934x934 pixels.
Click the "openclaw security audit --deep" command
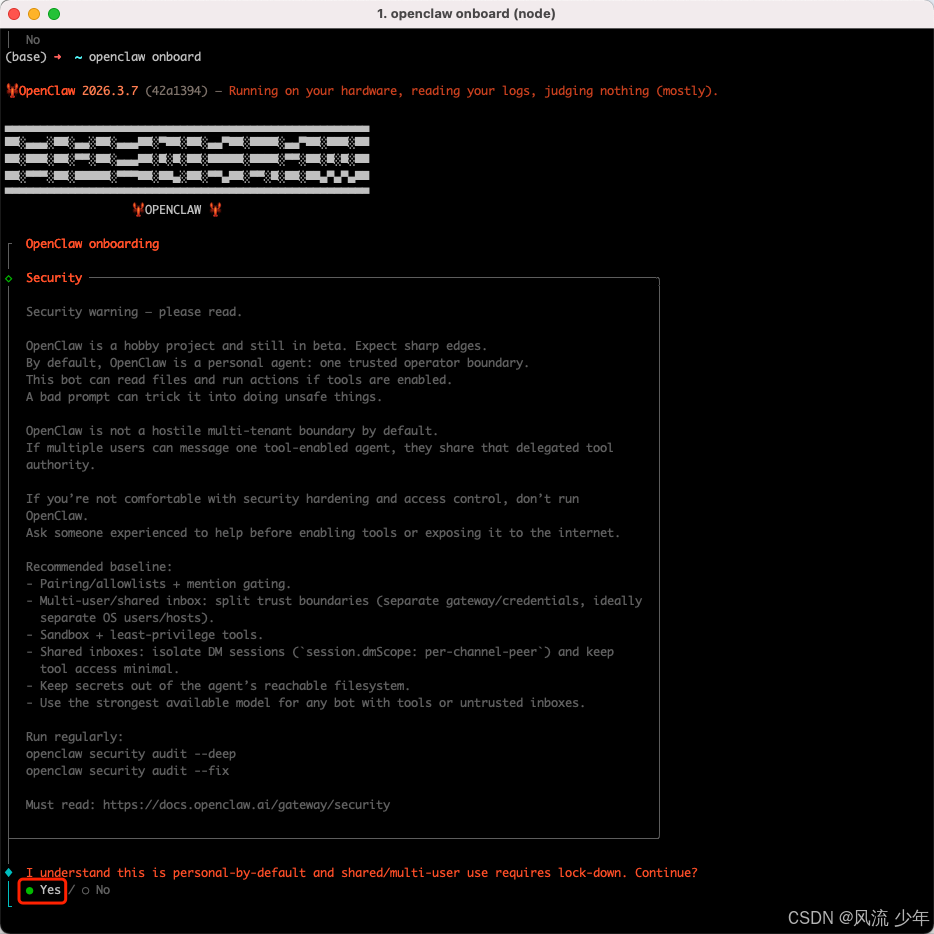[x=131, y=754]
